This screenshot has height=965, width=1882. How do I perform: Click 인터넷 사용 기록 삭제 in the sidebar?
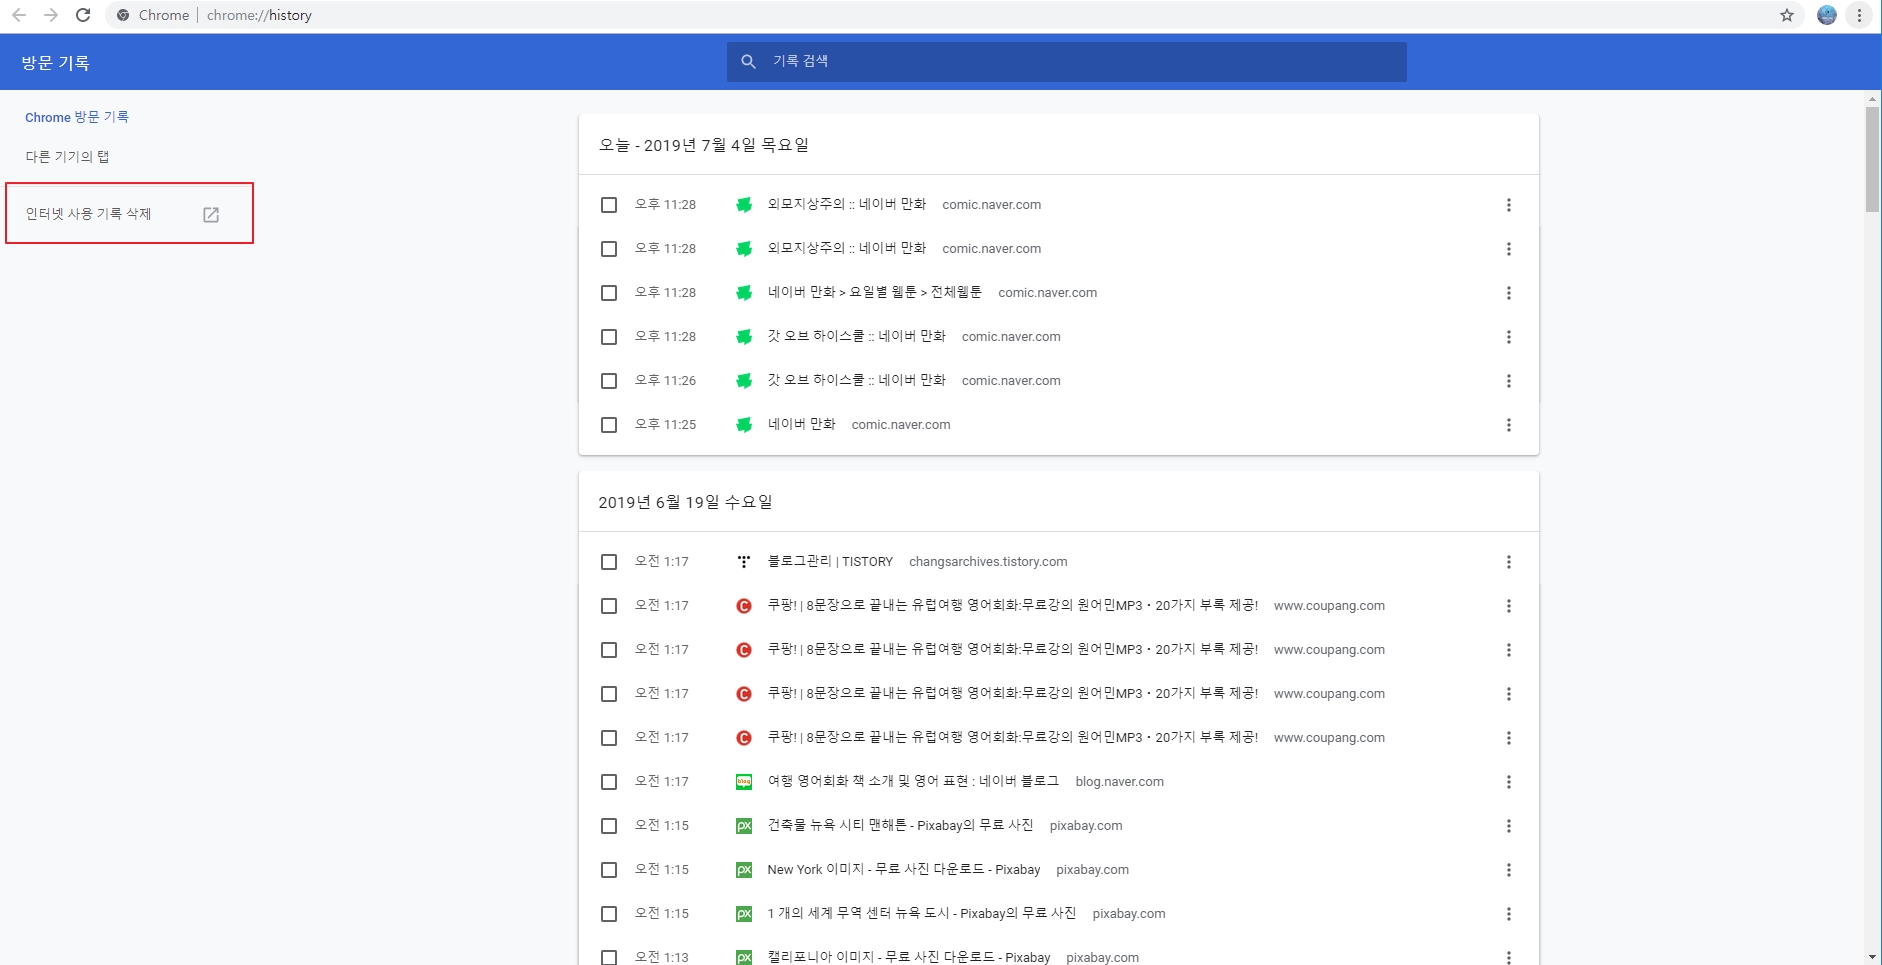coord(89,214)
